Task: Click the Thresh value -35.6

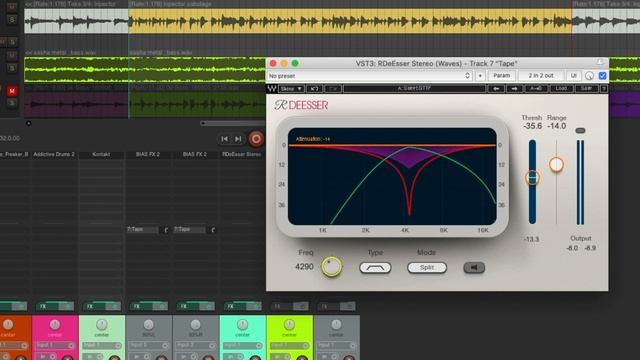Action: pyautogui.click(x=532, y=126)
